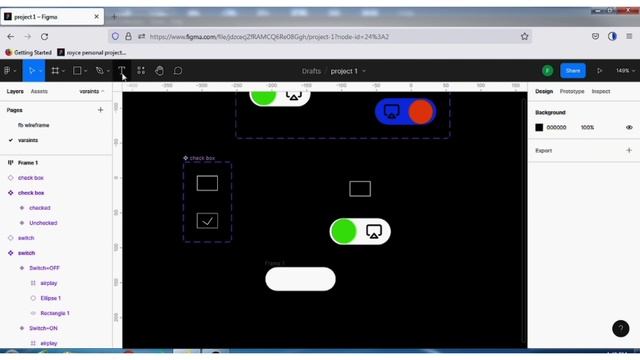Add a new page with plus icon

[x=100, y=110]
